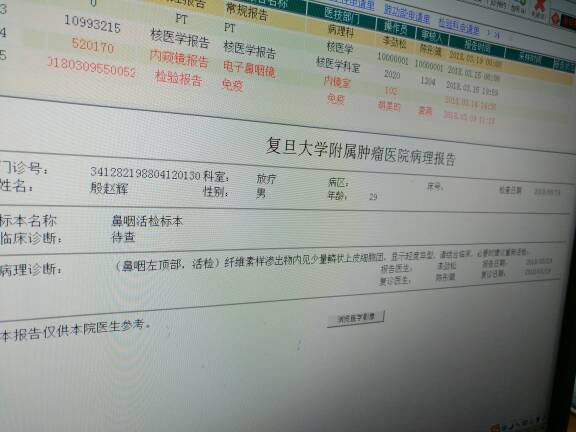The width and height of the screenshot is (576, 432).
Task: Open the 检验科申请单 link
Action: point(458,26)
